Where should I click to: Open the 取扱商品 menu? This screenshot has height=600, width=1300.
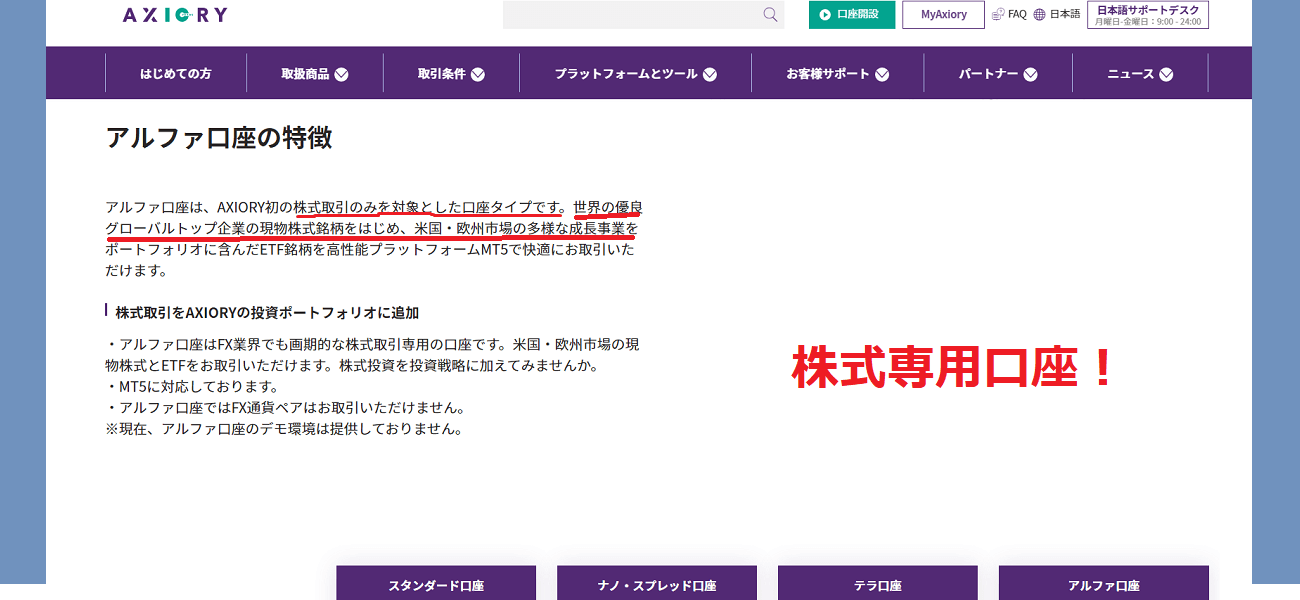(305, 74)
